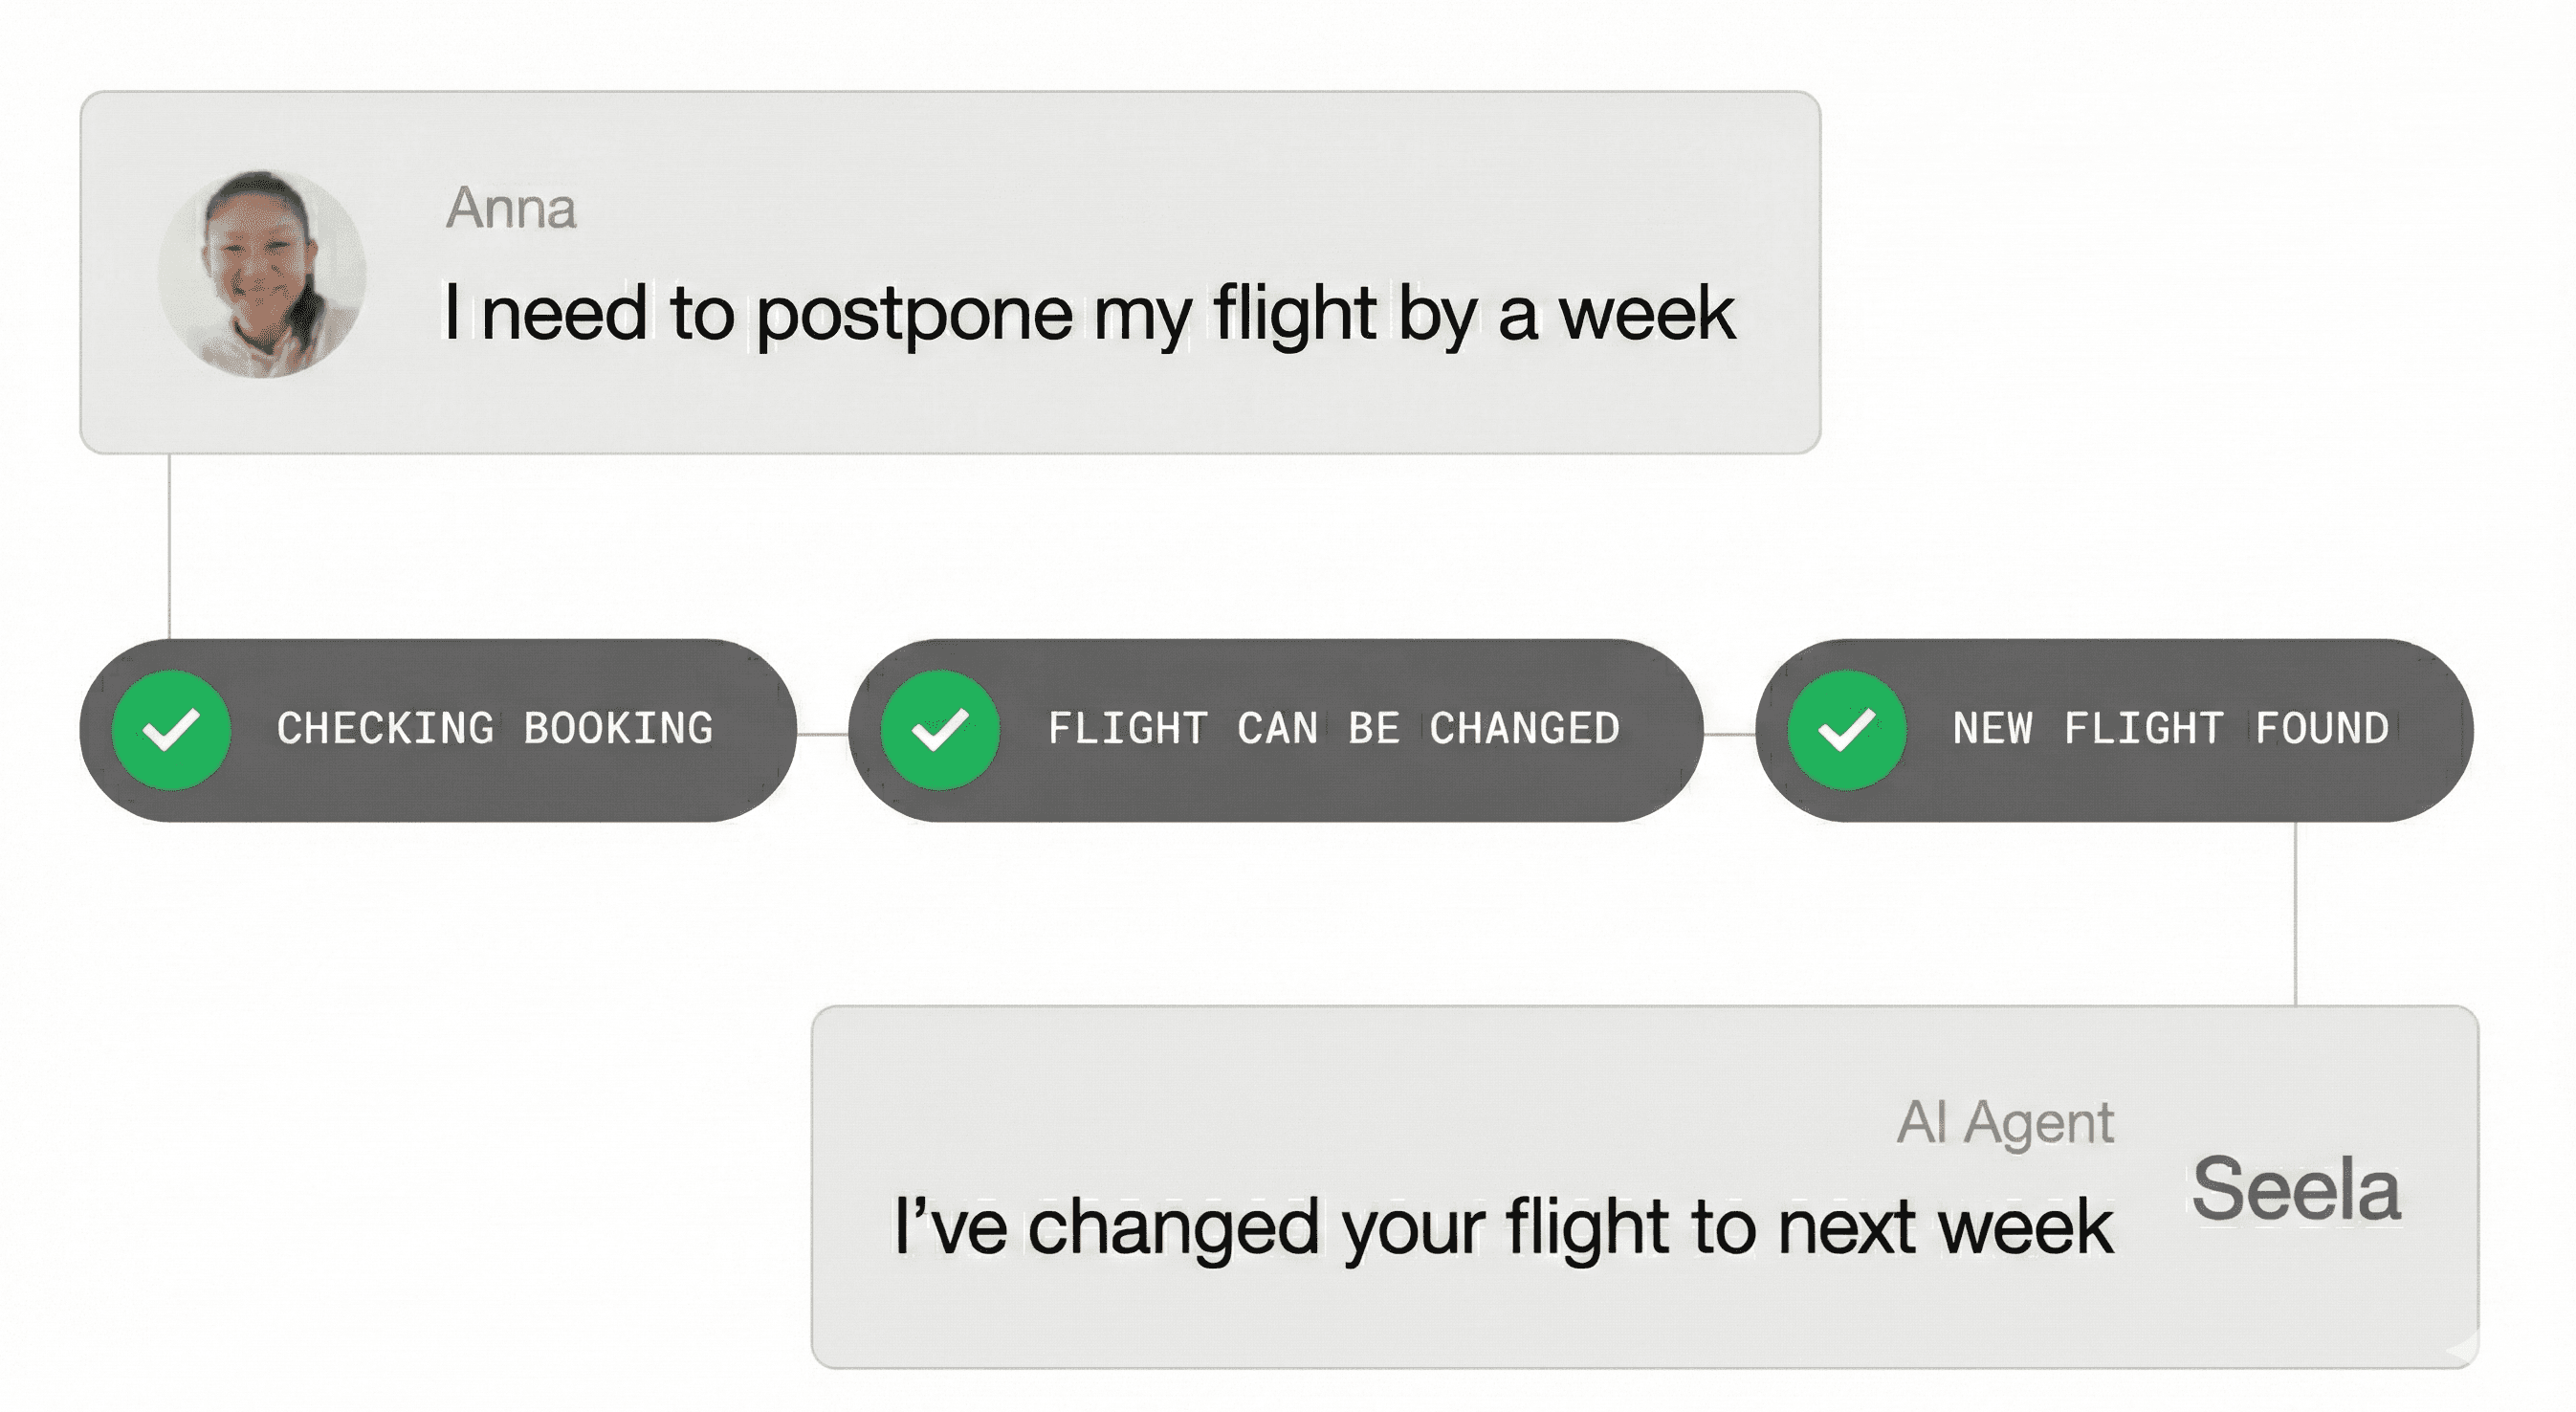This screenshot has width=2576, height=1412.
Task: Select the NEW FLIGHT FOUND step label
Action: coord(2170,729)
